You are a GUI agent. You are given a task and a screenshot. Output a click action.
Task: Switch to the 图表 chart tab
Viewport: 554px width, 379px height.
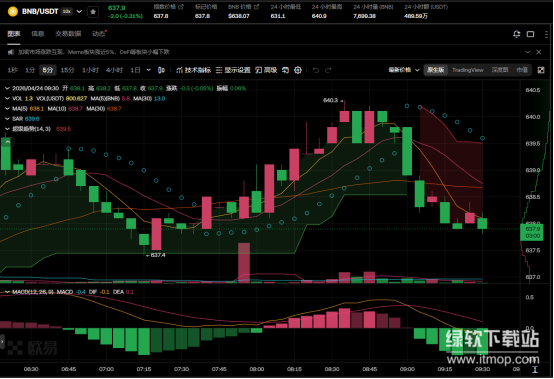(x=14, y=34)
